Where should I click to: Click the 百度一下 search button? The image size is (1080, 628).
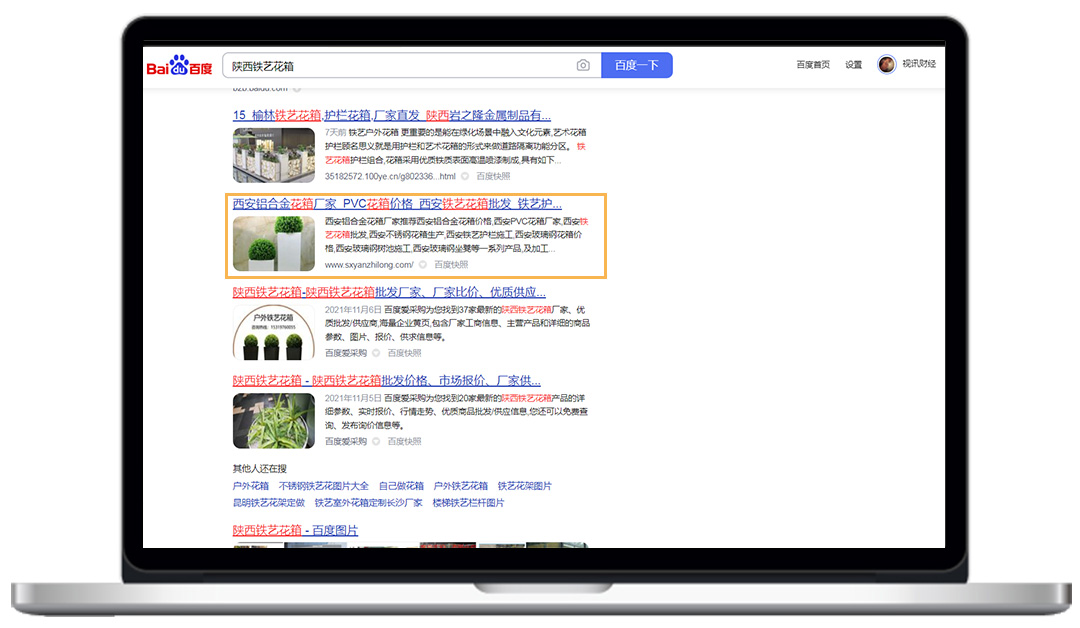[x=637, y=66]
